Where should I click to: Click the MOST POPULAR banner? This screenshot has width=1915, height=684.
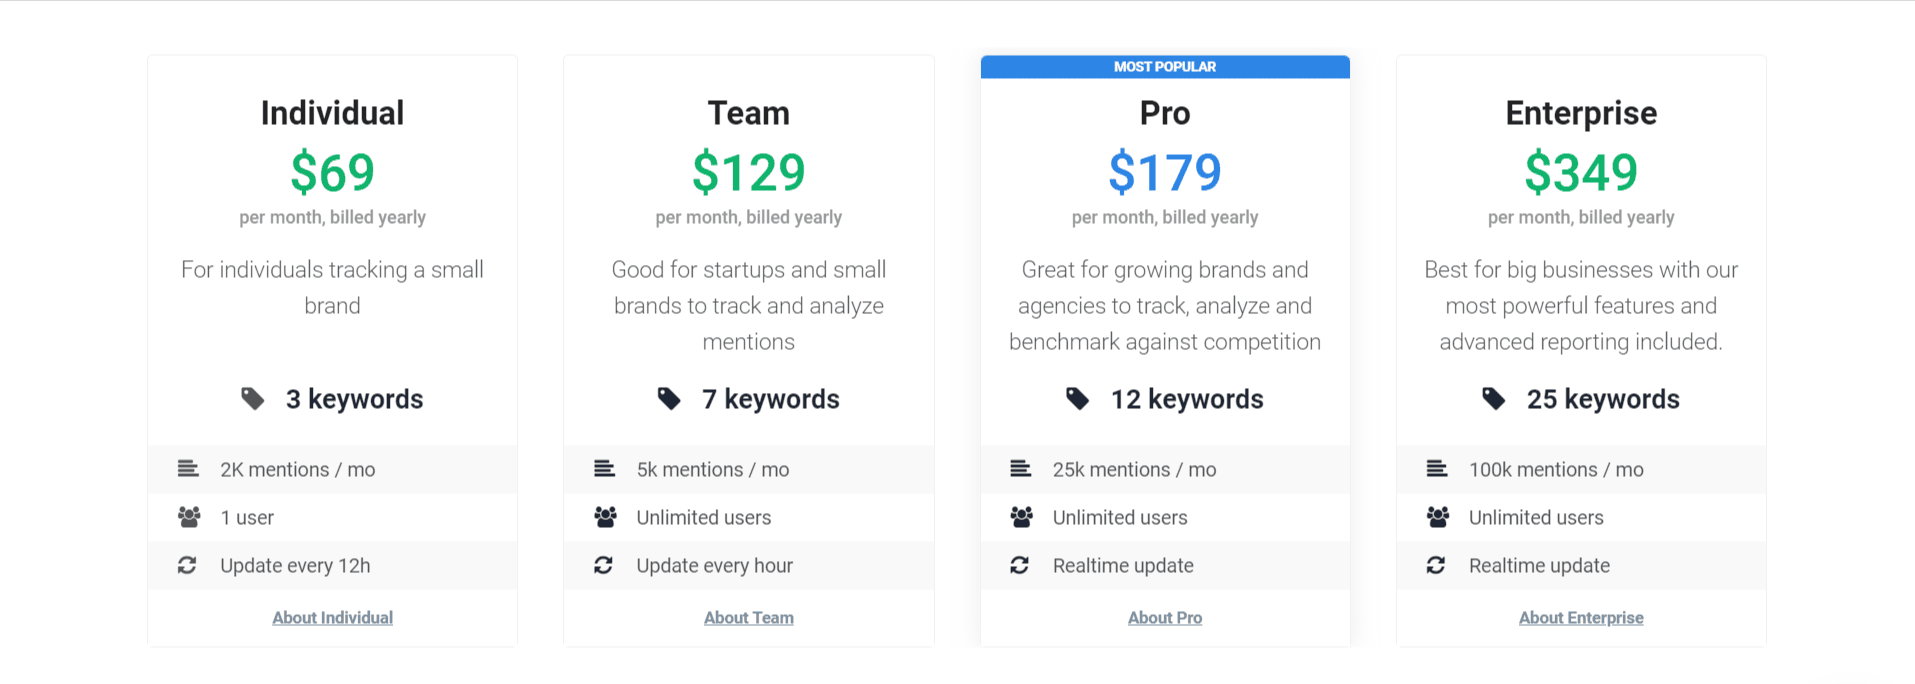[x=1165, y=67]
